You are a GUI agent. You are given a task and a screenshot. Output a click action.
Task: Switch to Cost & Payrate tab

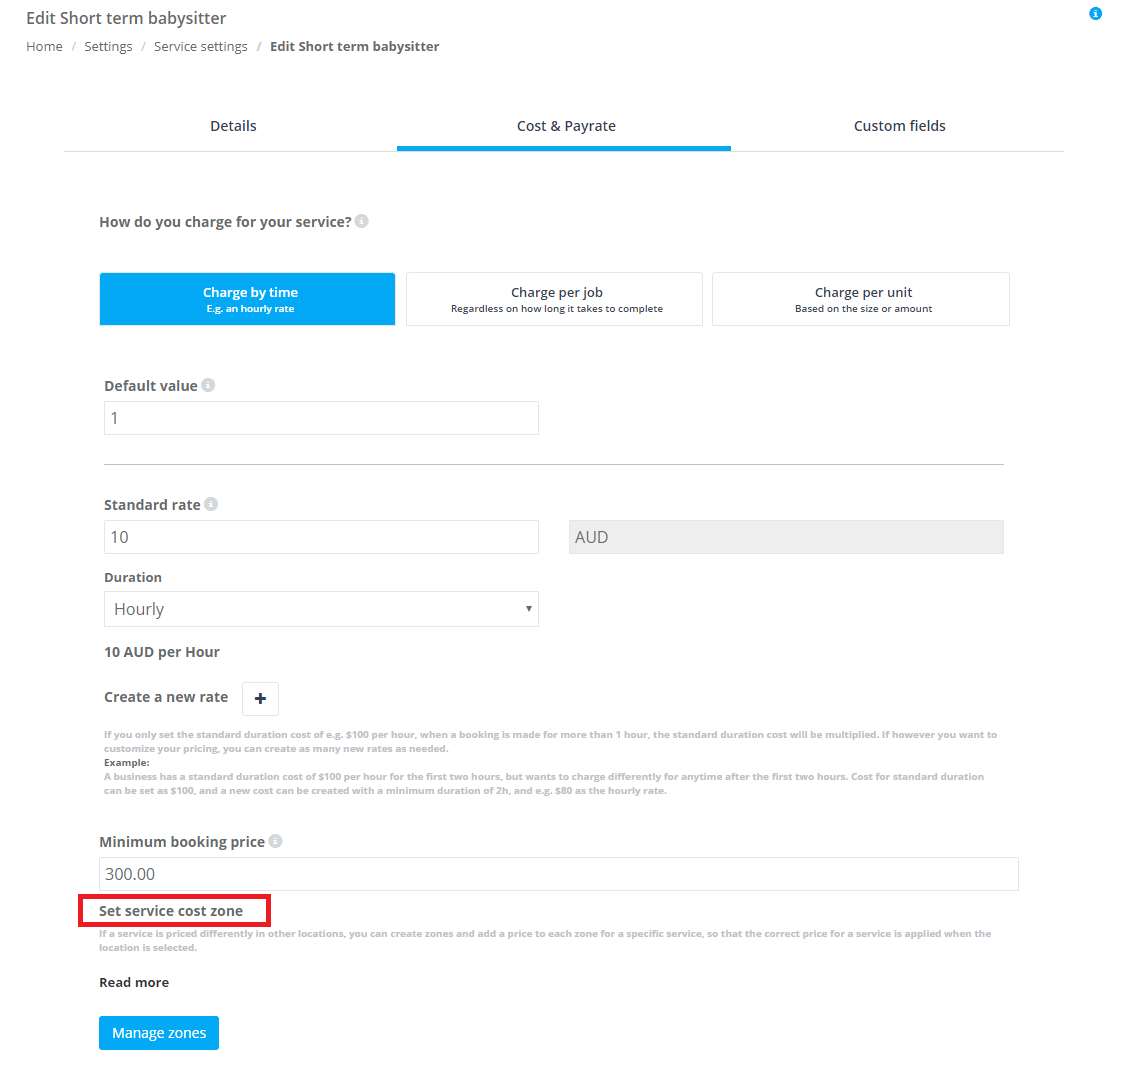[566, 126]
